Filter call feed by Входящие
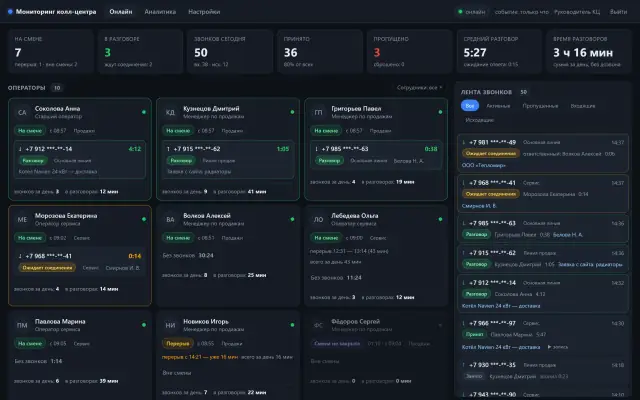The image size is (640, 400). point(583,106)
